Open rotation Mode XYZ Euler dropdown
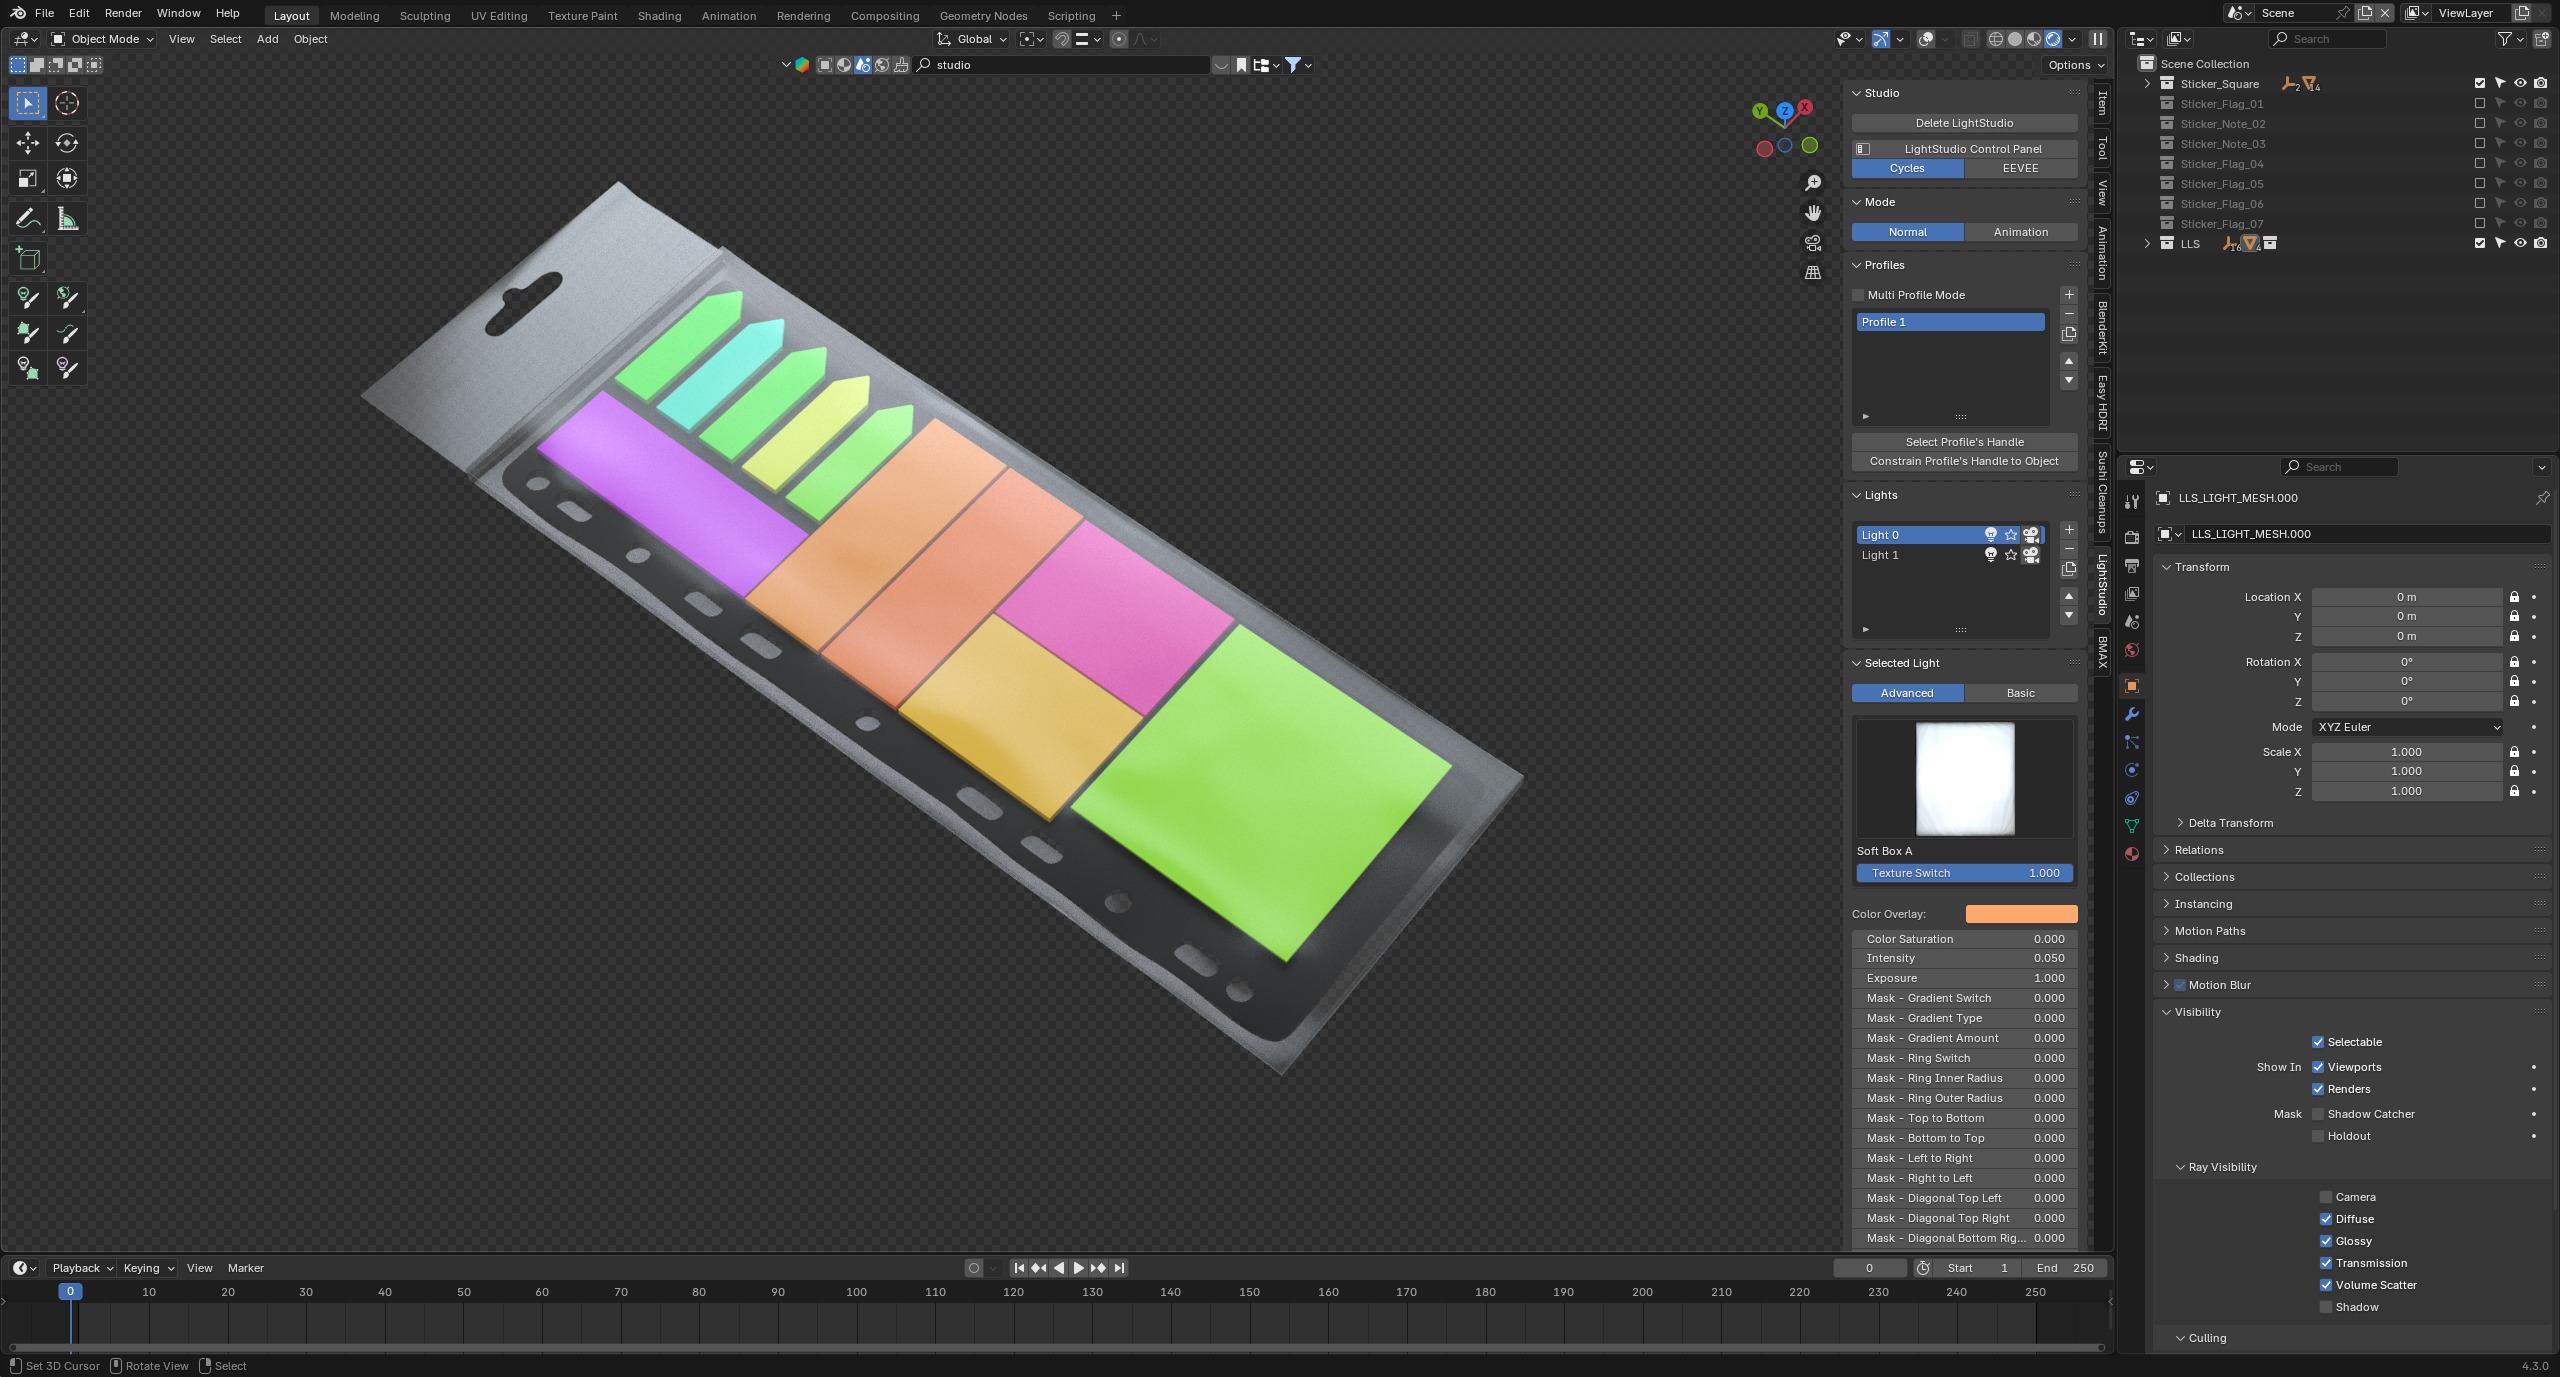This screenshot has width=2560, height=1377. [2408, 727]
